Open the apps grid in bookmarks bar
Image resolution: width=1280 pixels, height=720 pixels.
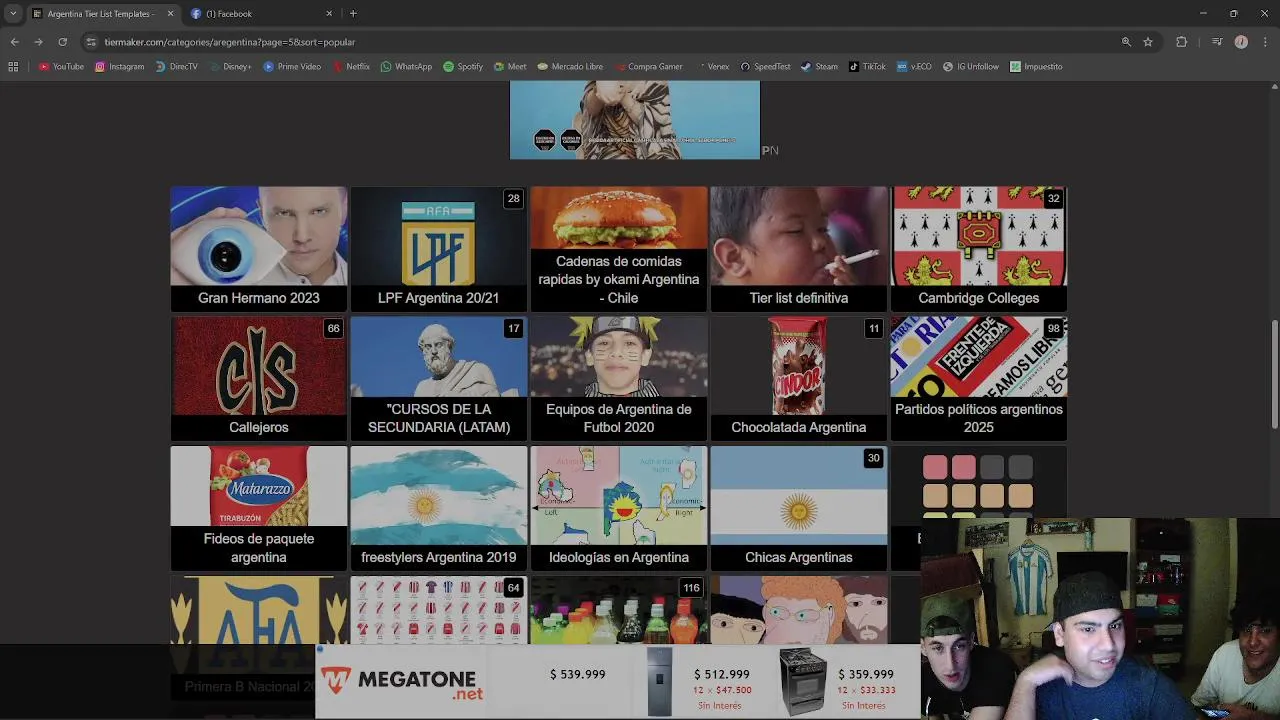click(13, 67)
